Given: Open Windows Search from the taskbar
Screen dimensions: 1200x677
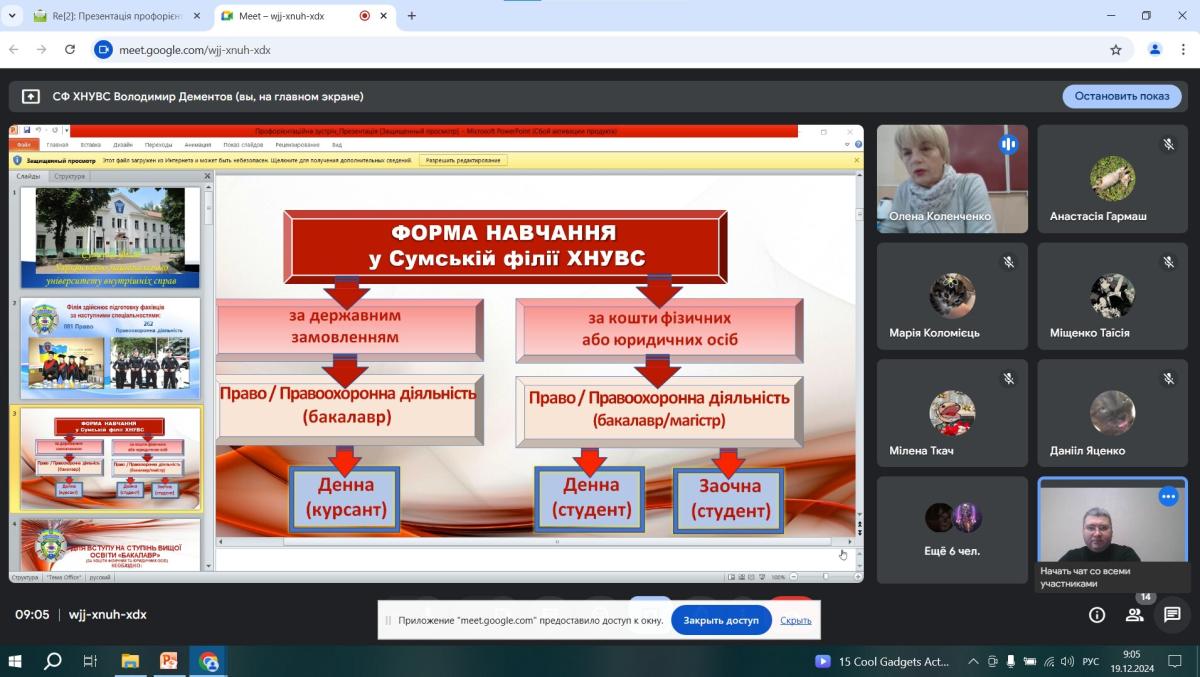Looking at the screenshot, I should coord(53,661).
